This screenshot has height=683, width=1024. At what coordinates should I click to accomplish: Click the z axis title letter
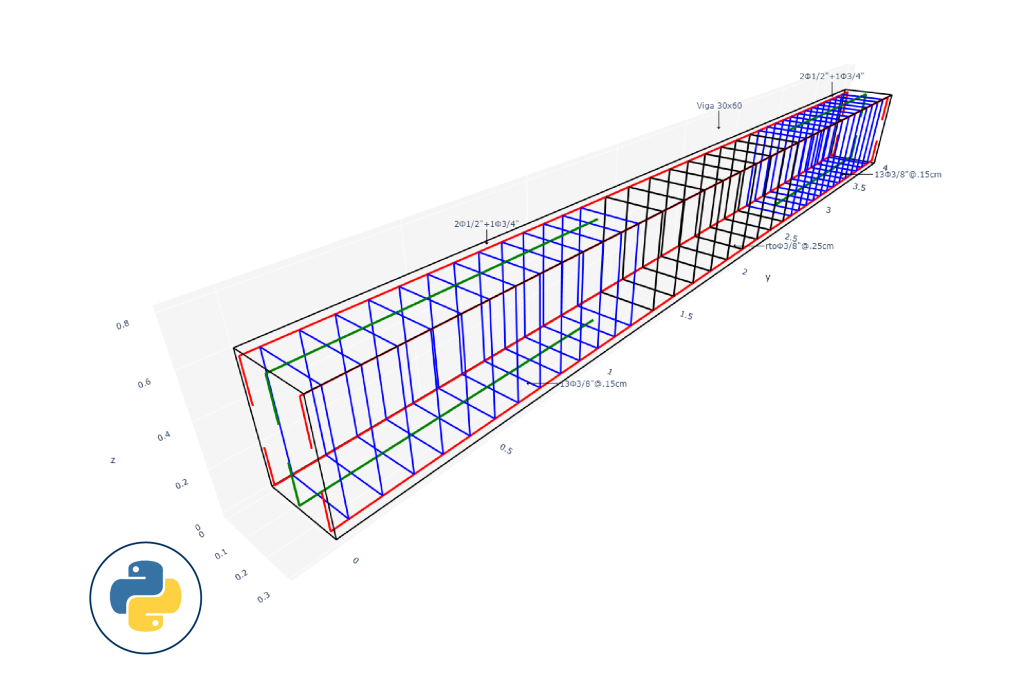tap(113, 460)
